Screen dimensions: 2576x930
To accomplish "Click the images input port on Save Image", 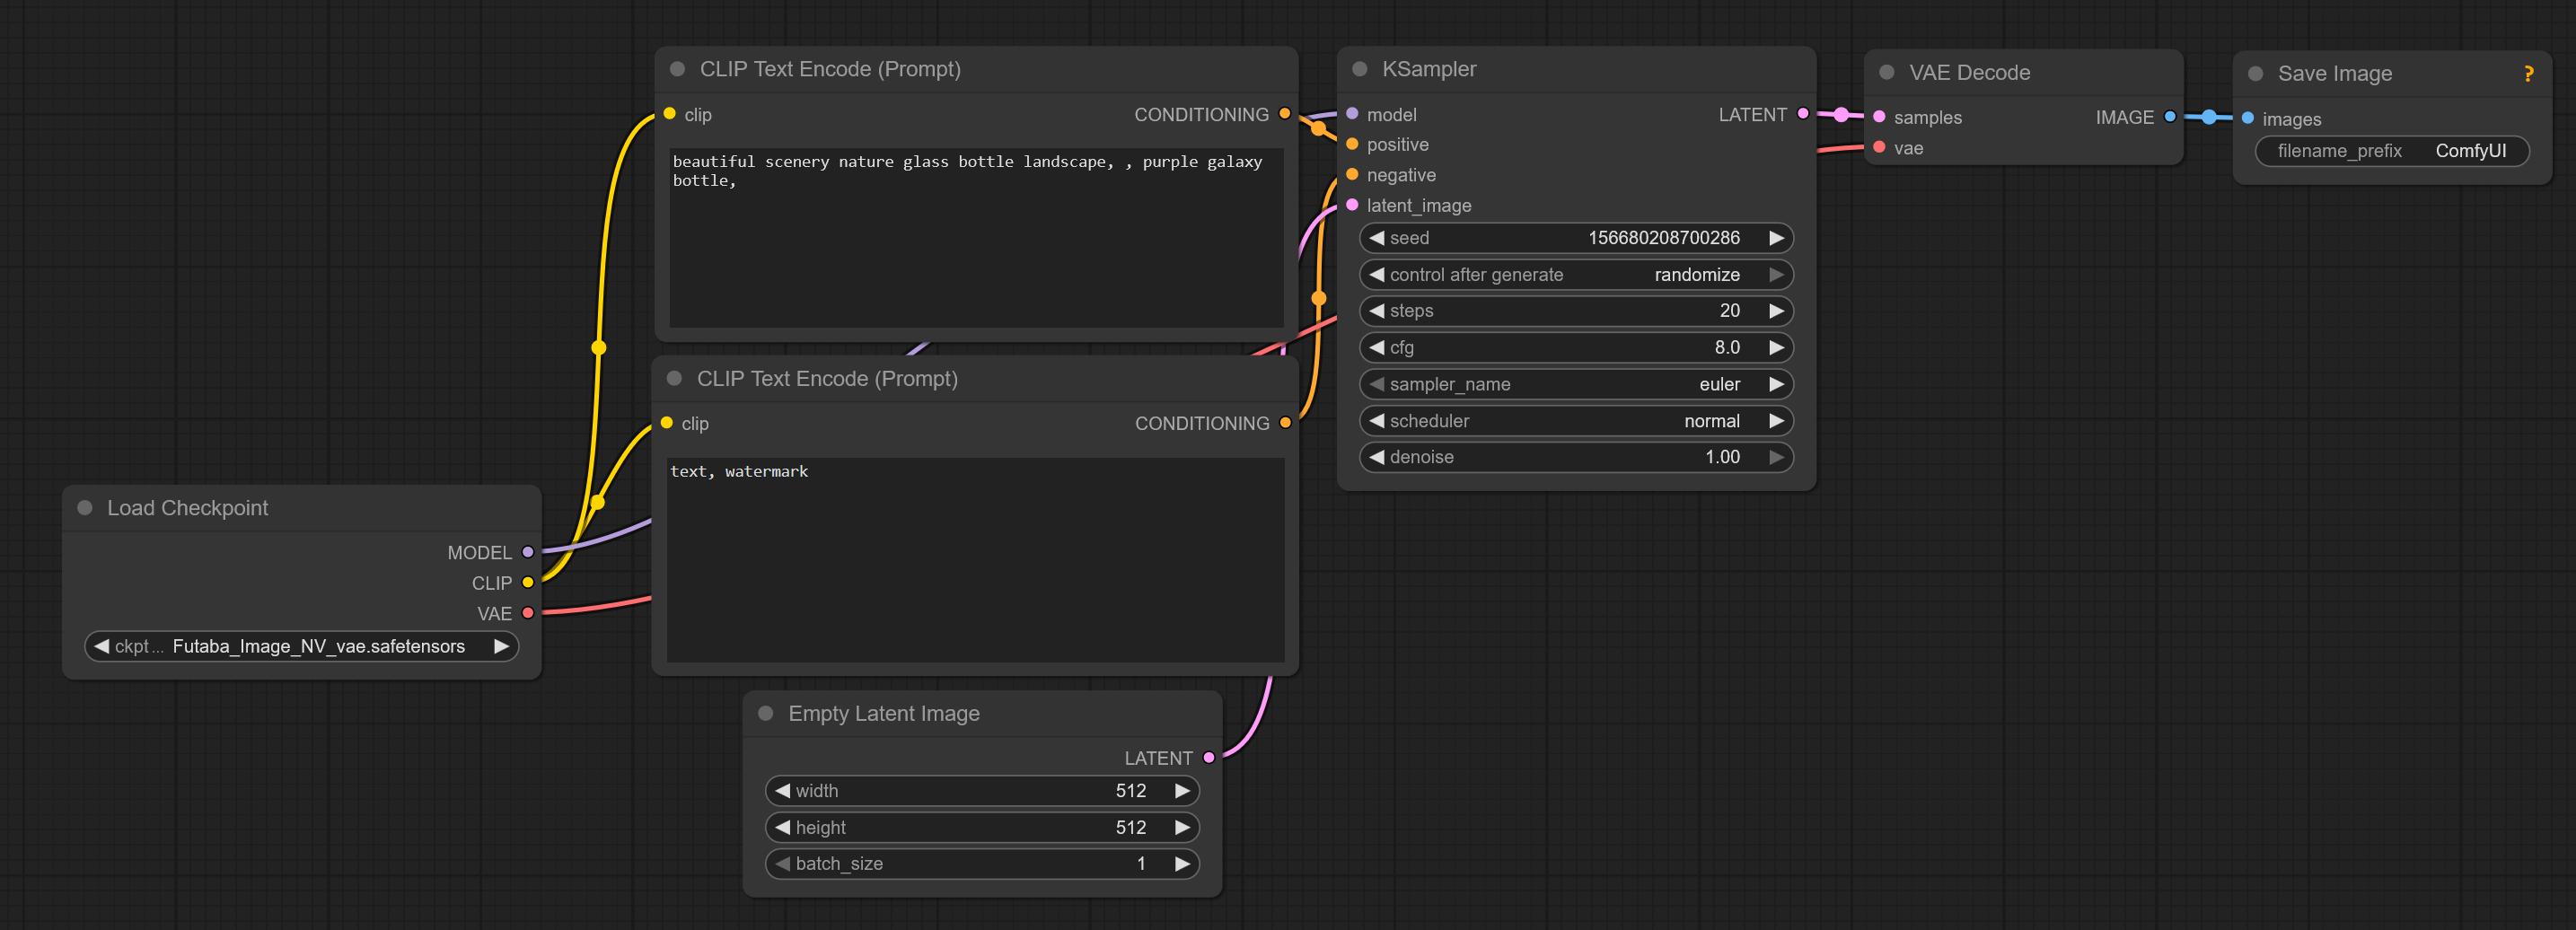I will [2247, 119].
